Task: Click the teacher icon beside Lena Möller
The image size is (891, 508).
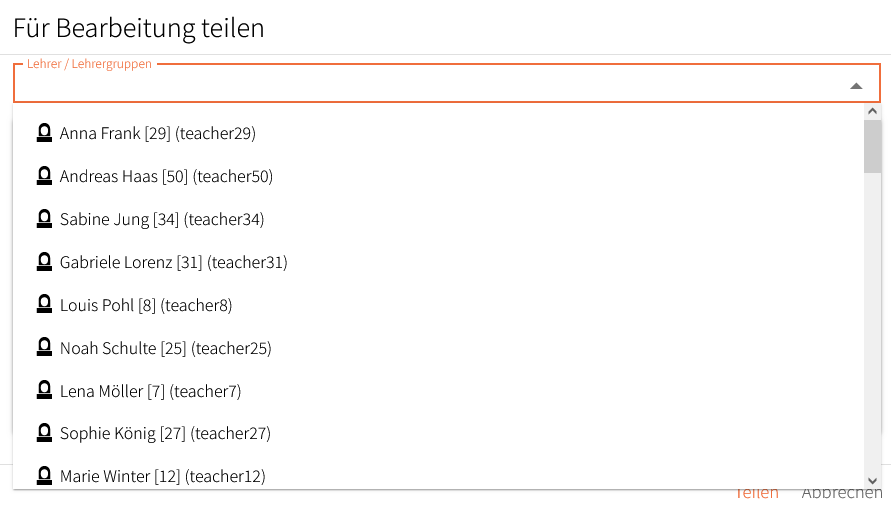Action: (x=44, y=390)
